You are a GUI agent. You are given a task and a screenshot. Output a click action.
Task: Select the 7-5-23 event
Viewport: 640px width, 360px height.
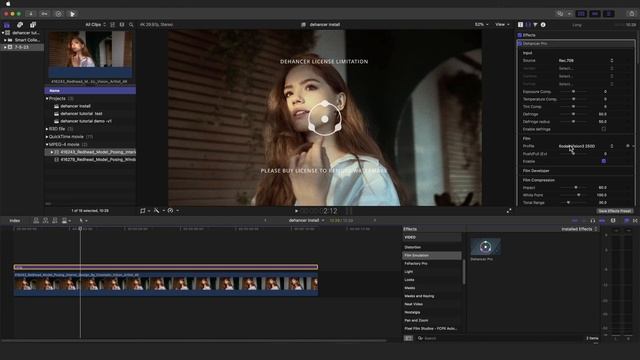click(22, 47)
